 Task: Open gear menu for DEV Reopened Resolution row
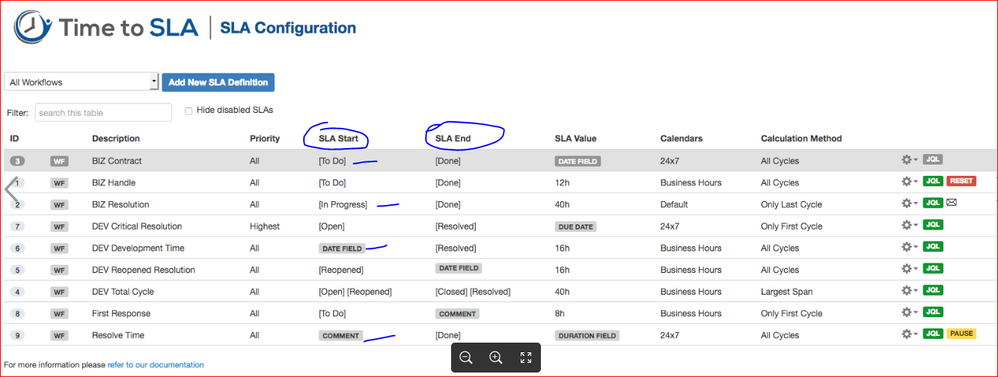[910, 269]
